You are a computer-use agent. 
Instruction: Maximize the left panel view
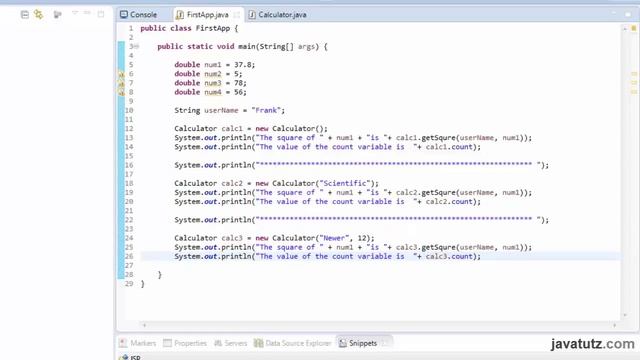pos(101,14)
